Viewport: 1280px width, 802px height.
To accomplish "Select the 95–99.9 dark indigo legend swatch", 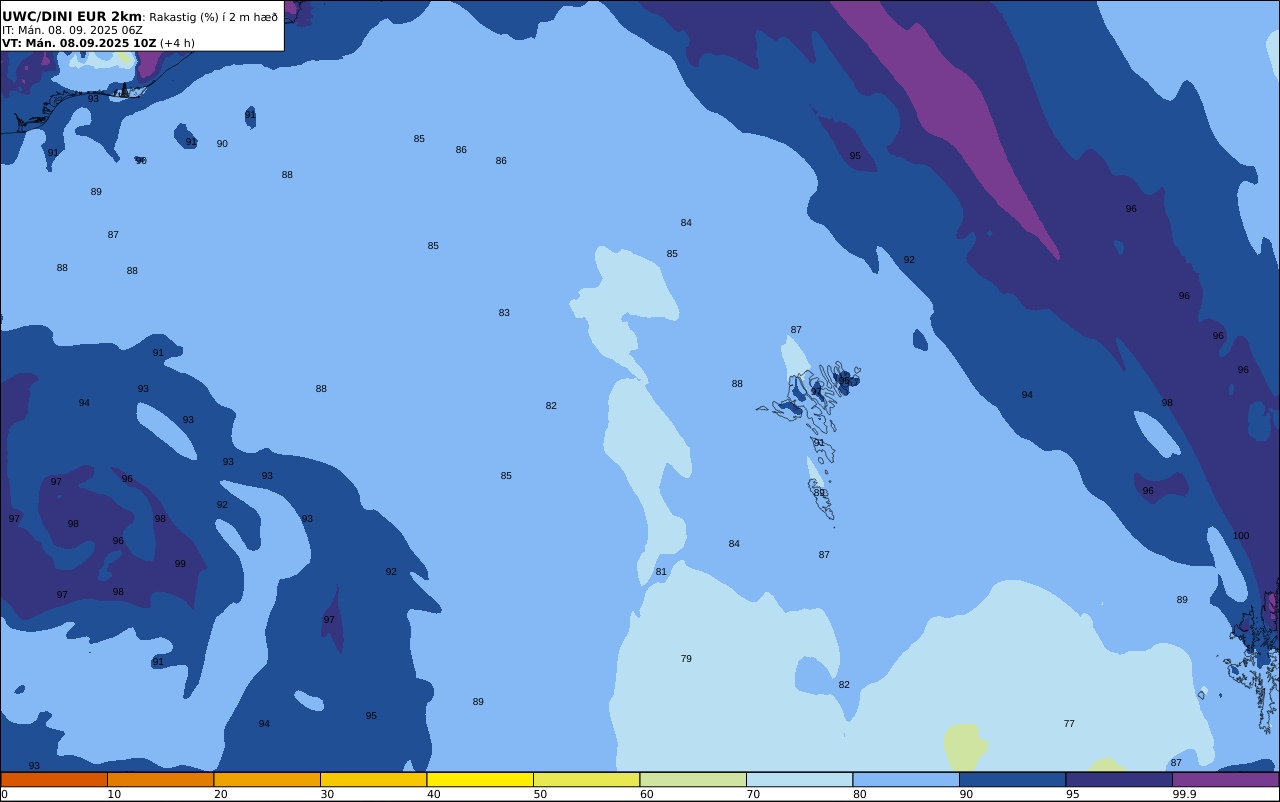I will [x=1119, y=779].
